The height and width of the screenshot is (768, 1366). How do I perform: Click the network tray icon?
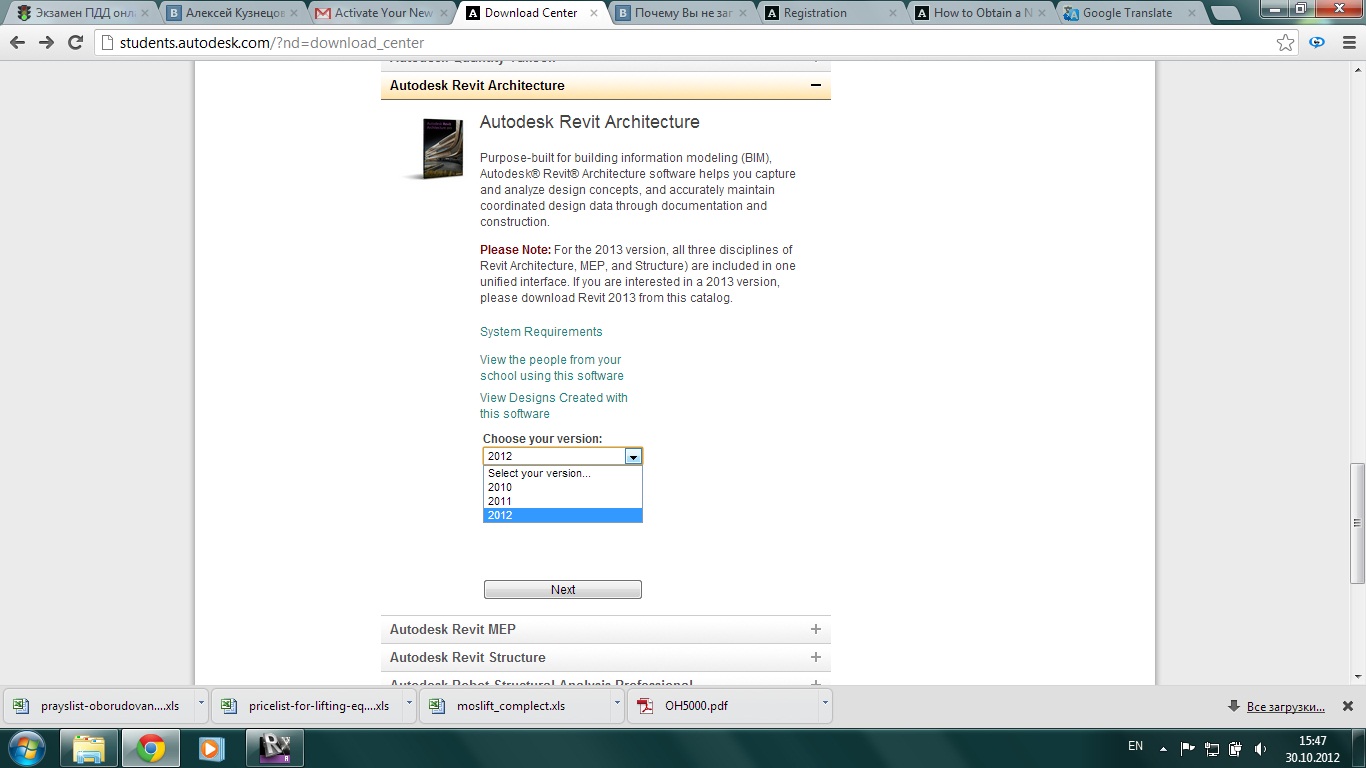tap(1212, 748)
